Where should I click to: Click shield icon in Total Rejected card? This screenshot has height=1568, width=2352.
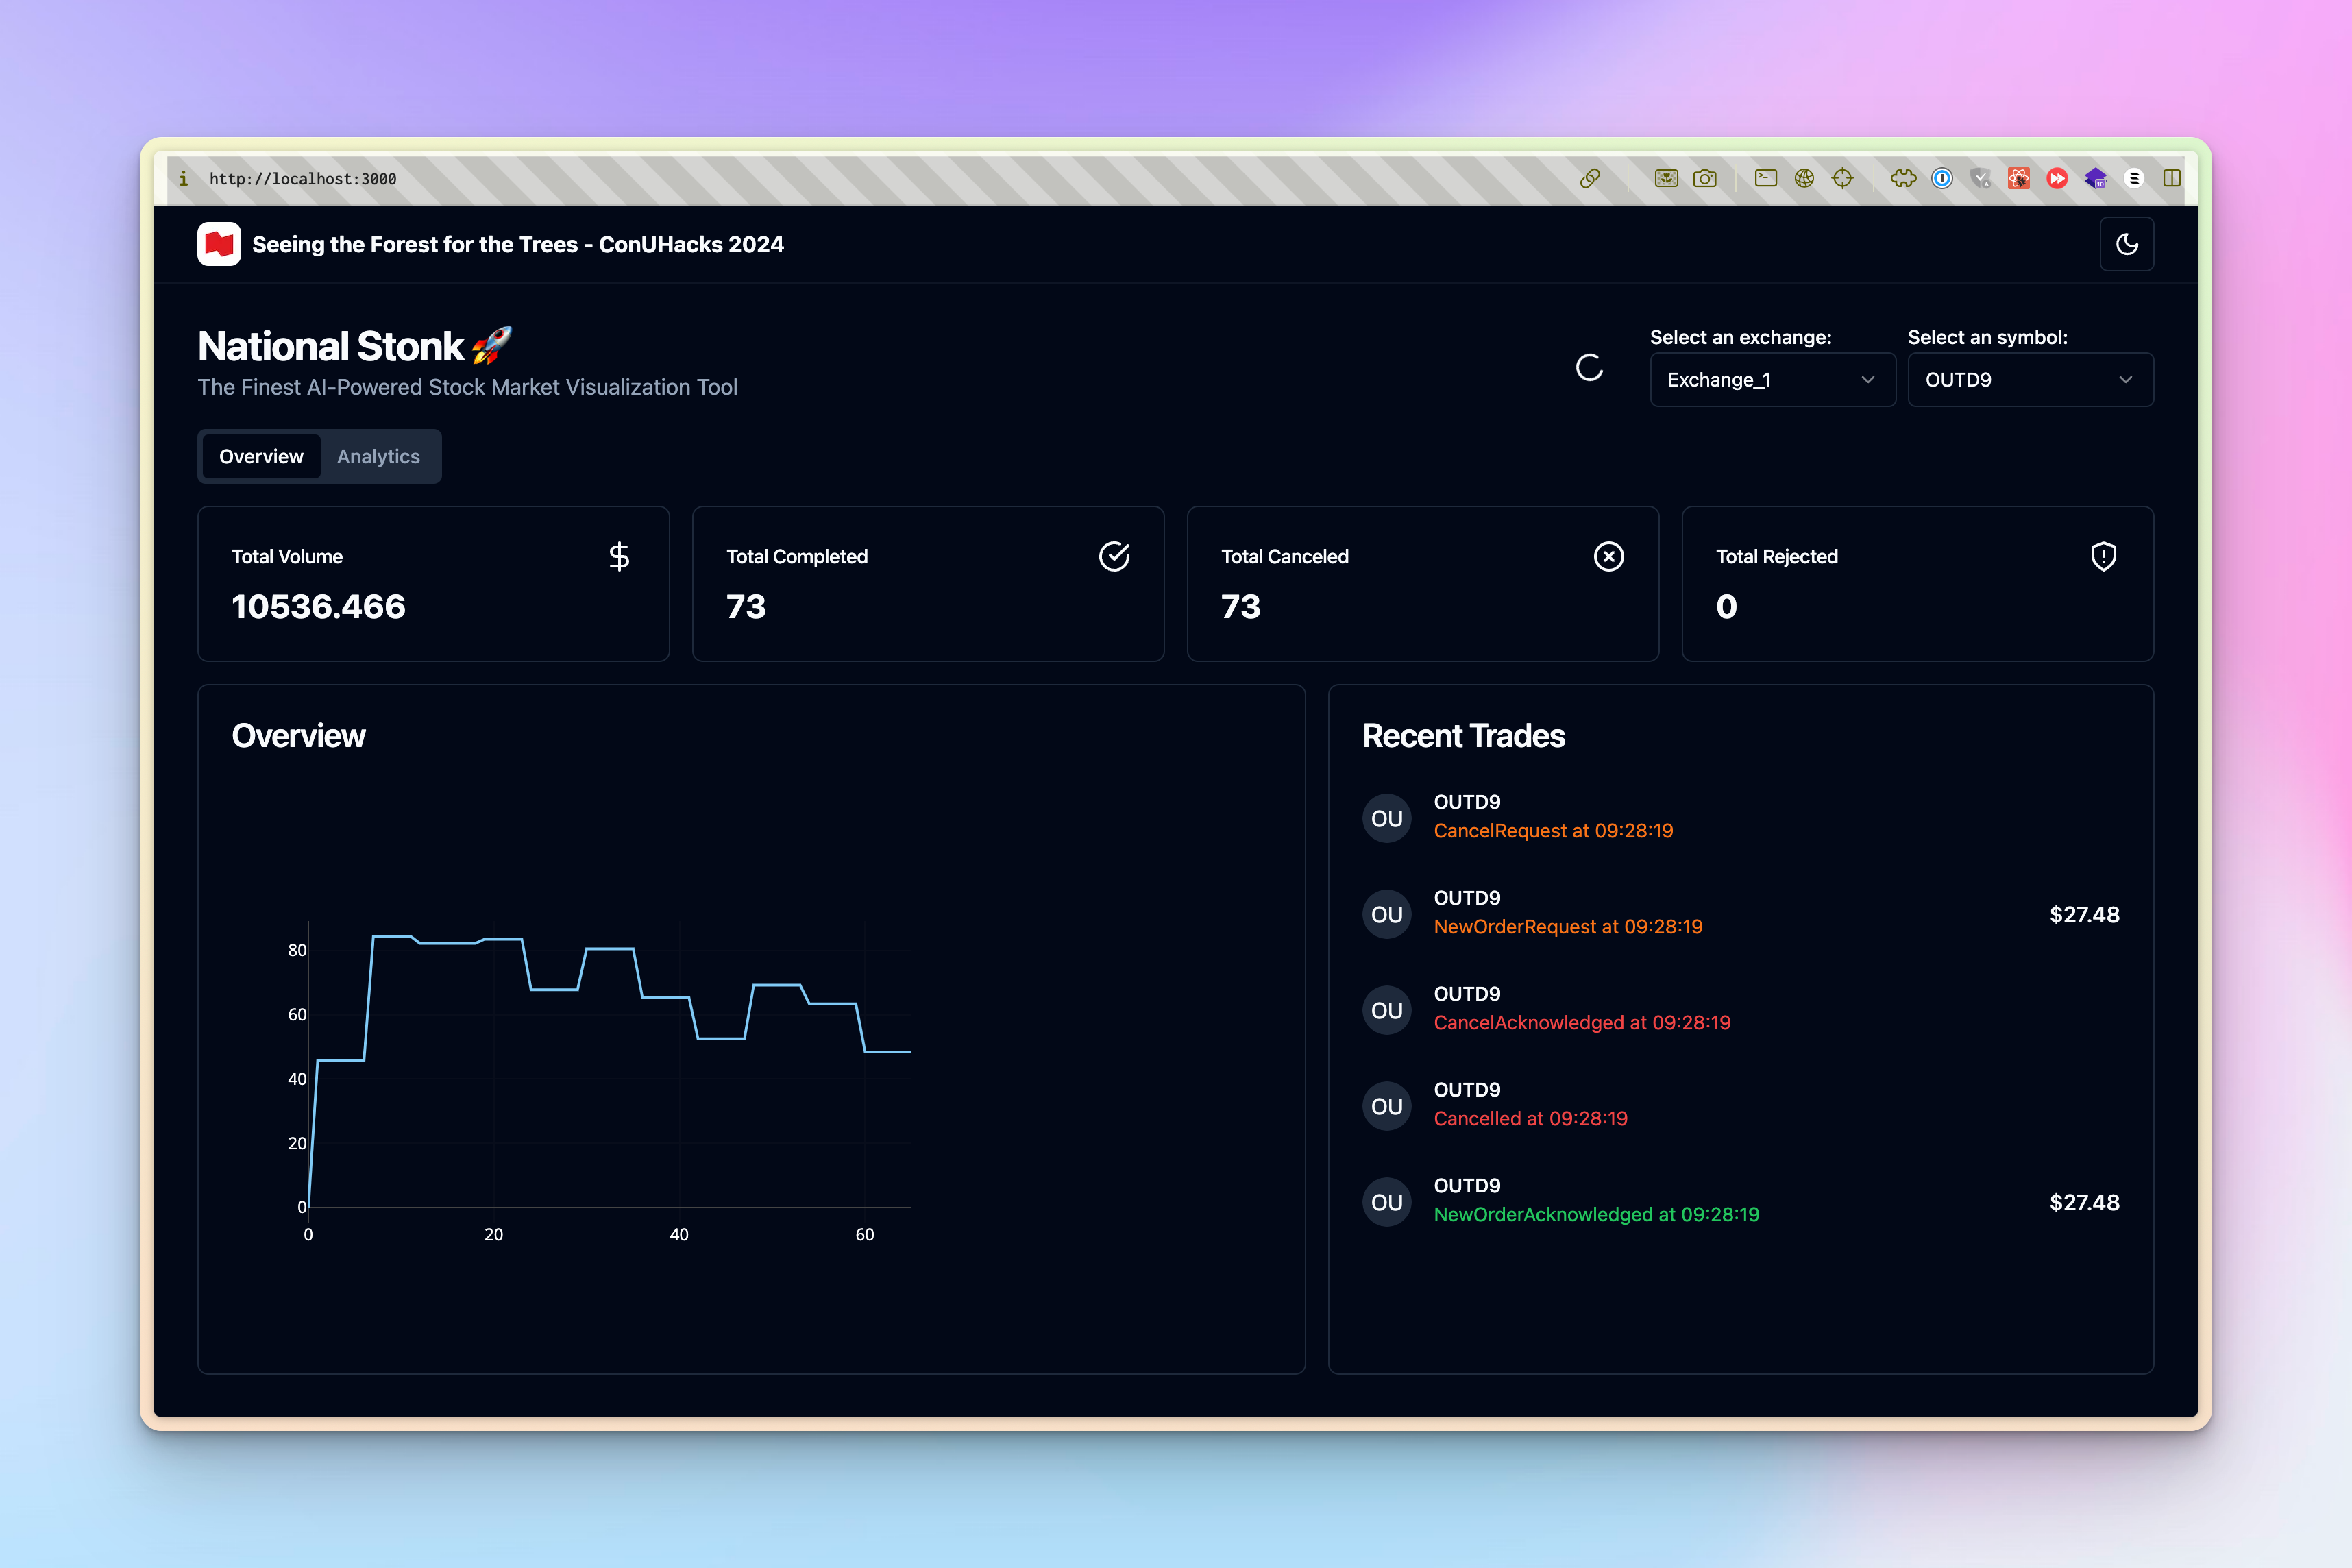click(2103, 556)
